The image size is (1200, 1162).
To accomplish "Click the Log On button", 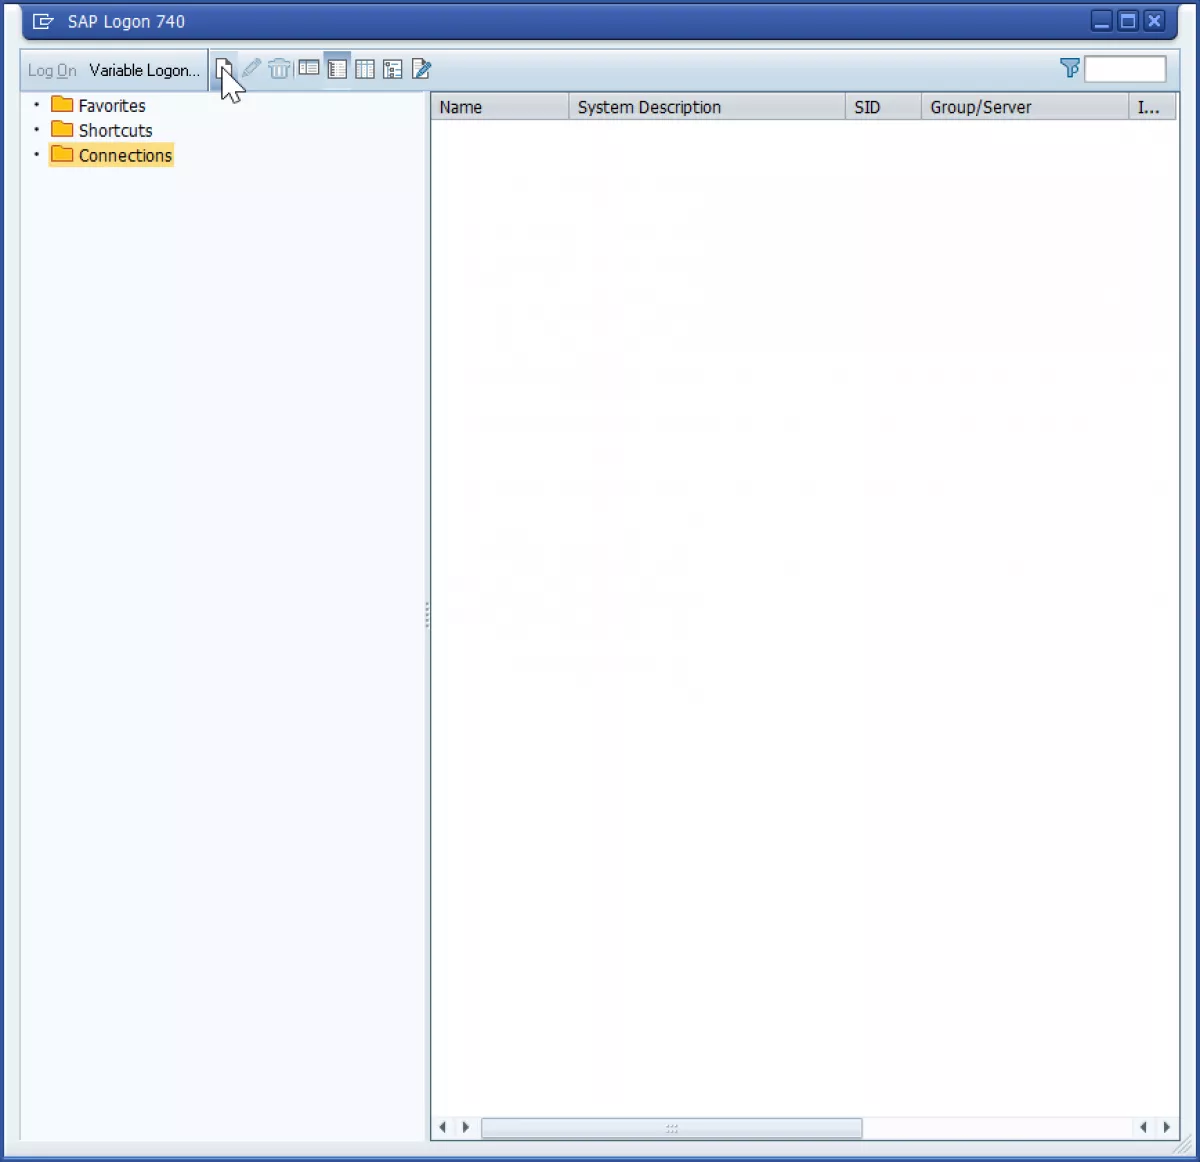I will (52, 70).
